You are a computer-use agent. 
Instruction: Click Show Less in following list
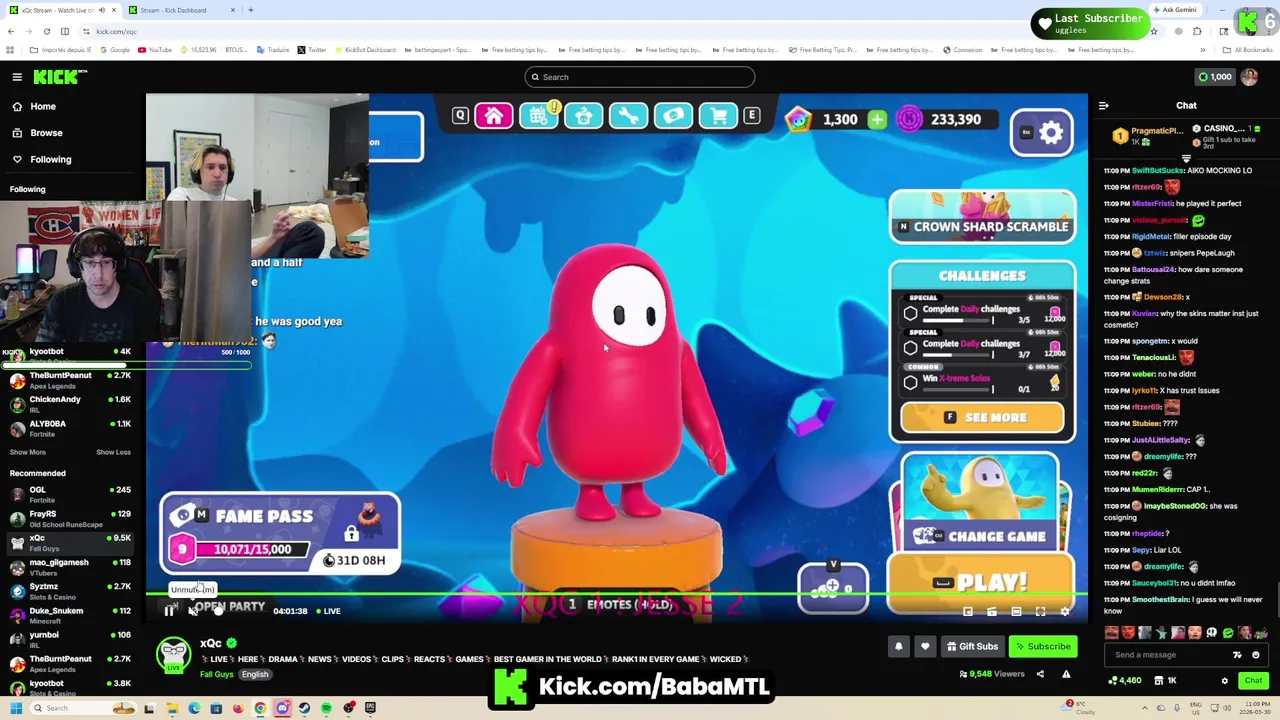click(113, 452)
